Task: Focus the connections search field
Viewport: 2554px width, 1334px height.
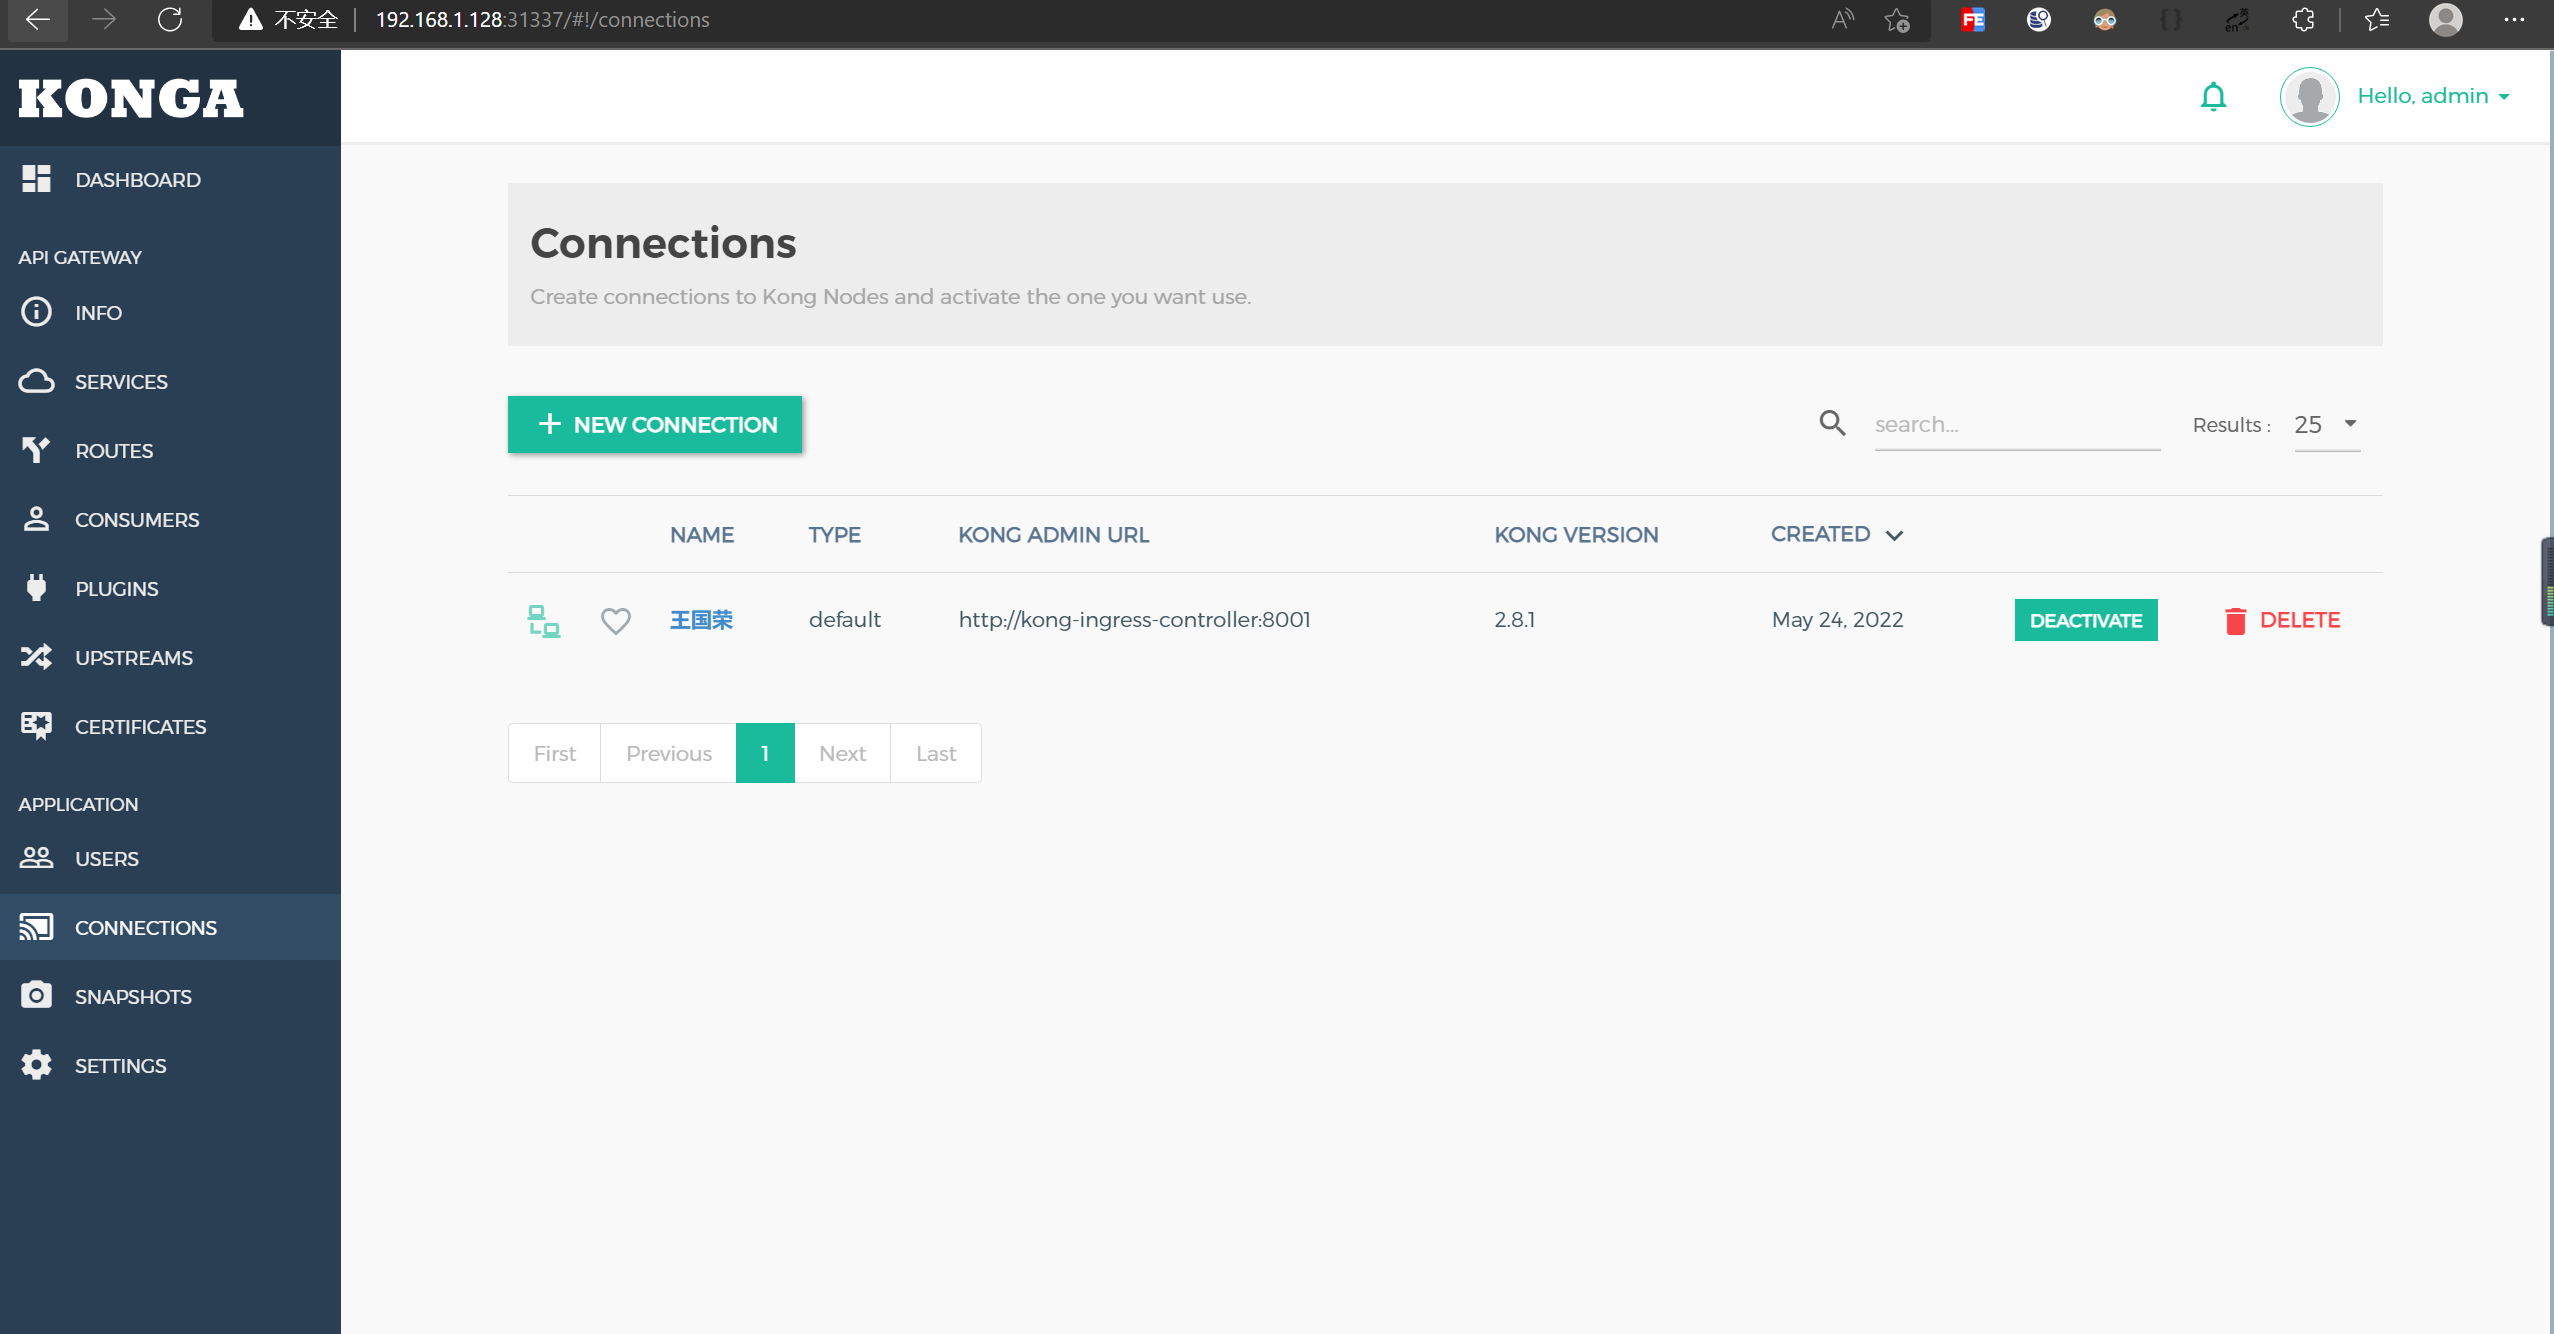Action: (x=2015, y=424)
